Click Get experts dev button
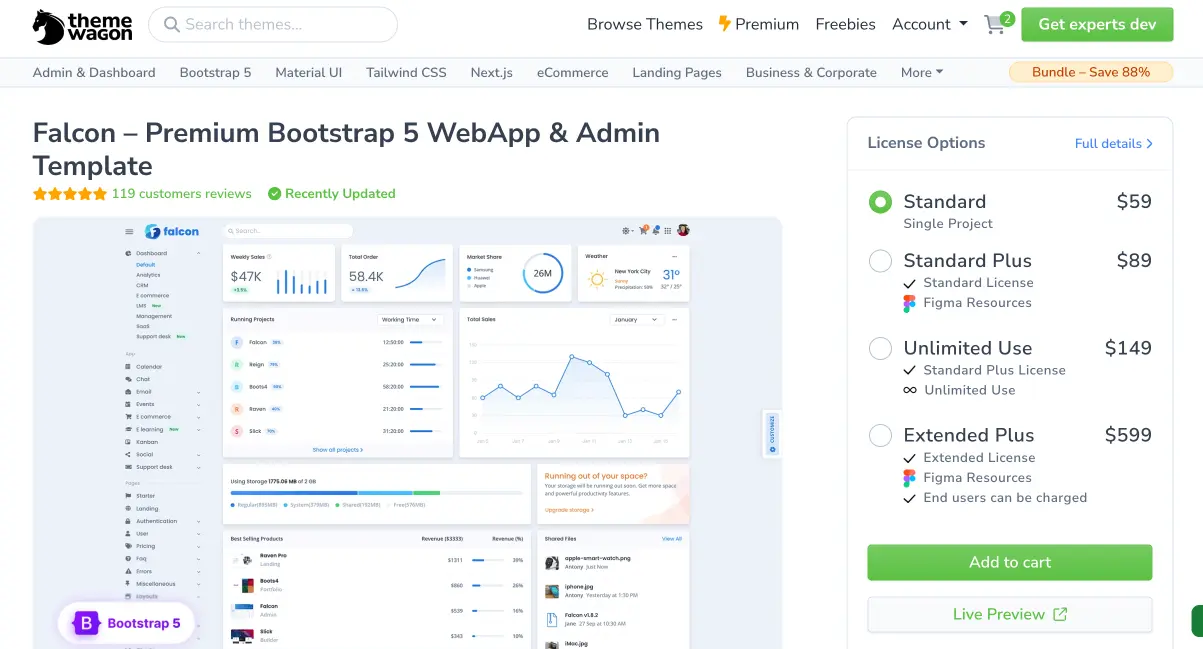 [x=1097, y=24]
